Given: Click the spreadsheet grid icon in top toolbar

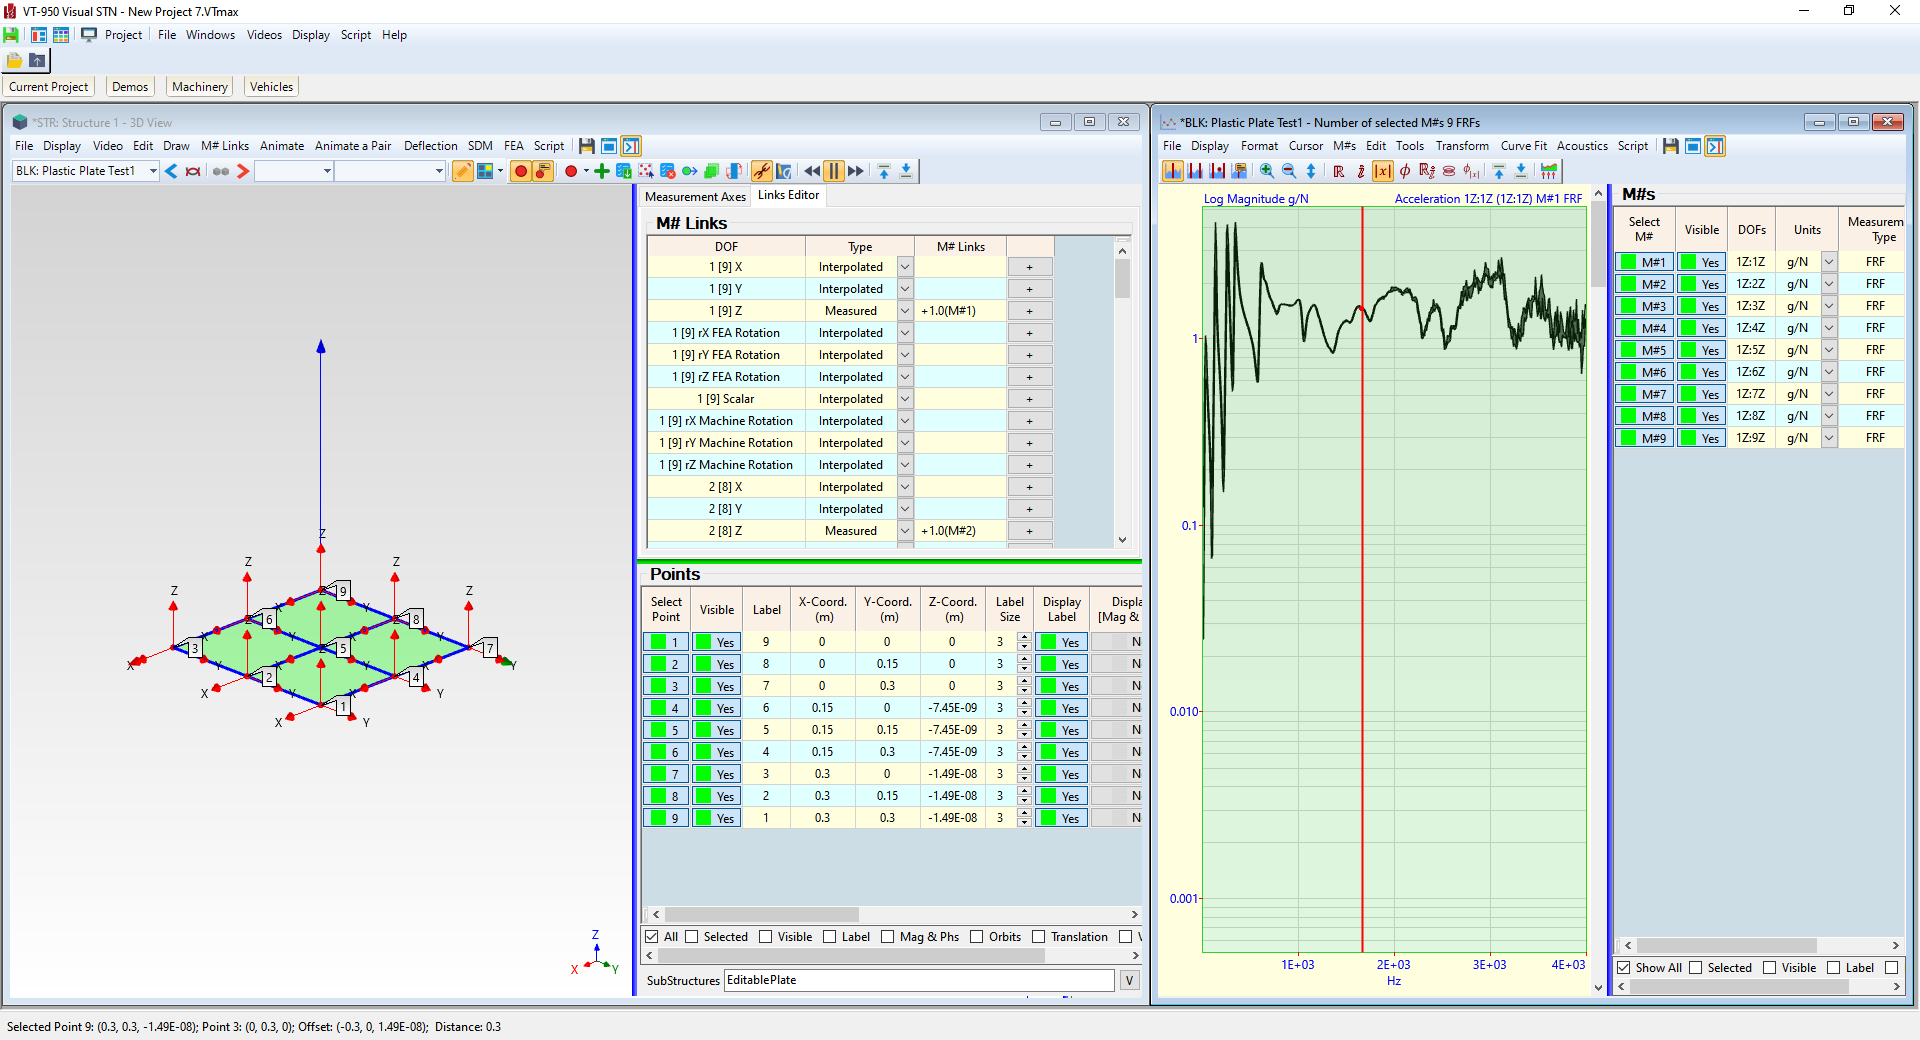Looking at the screenshot, I should point(61,35).
